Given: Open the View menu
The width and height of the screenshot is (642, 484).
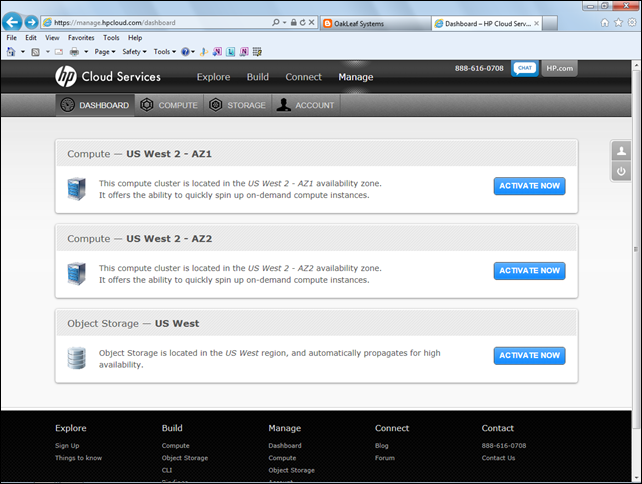Looking at the screenshot, I should [x=52, y=38].
